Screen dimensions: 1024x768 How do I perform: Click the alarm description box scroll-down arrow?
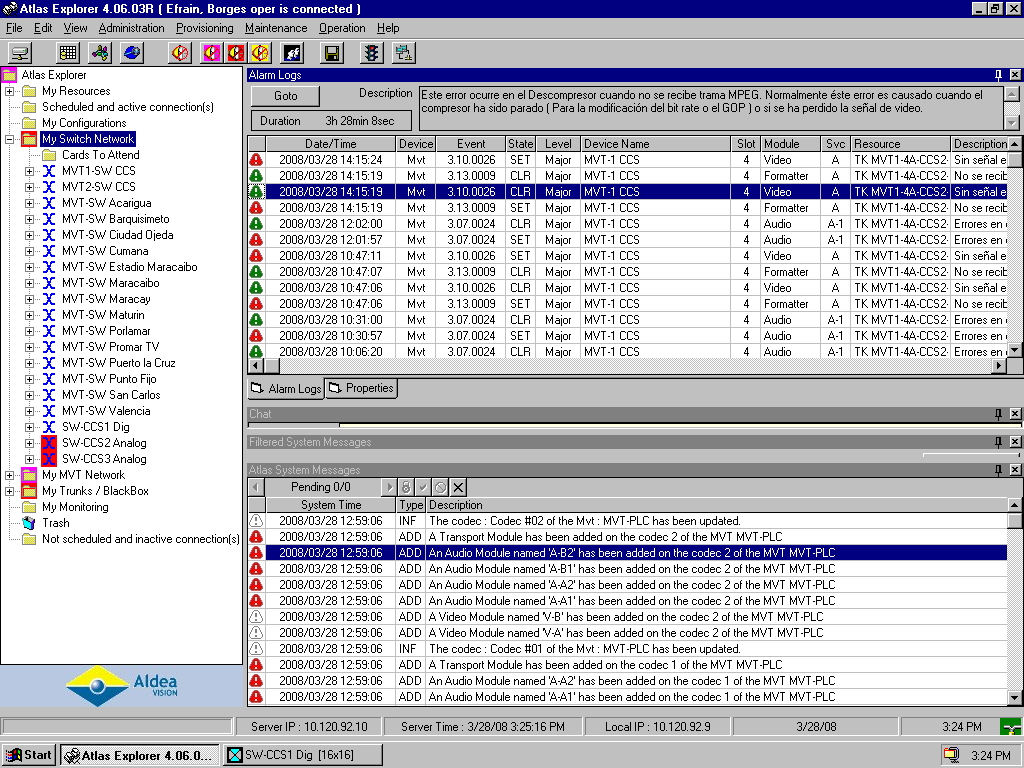1011,122
